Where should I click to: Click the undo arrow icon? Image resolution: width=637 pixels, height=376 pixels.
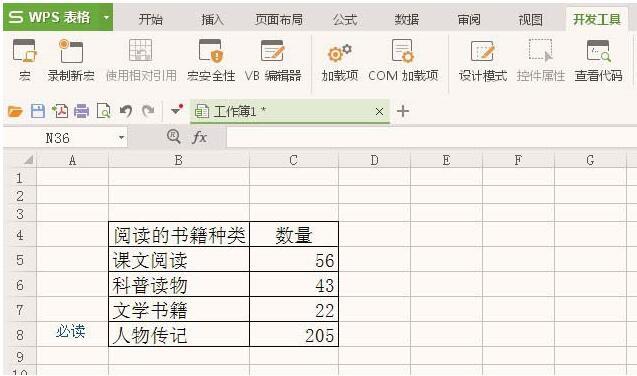click(x=126, y=111)
